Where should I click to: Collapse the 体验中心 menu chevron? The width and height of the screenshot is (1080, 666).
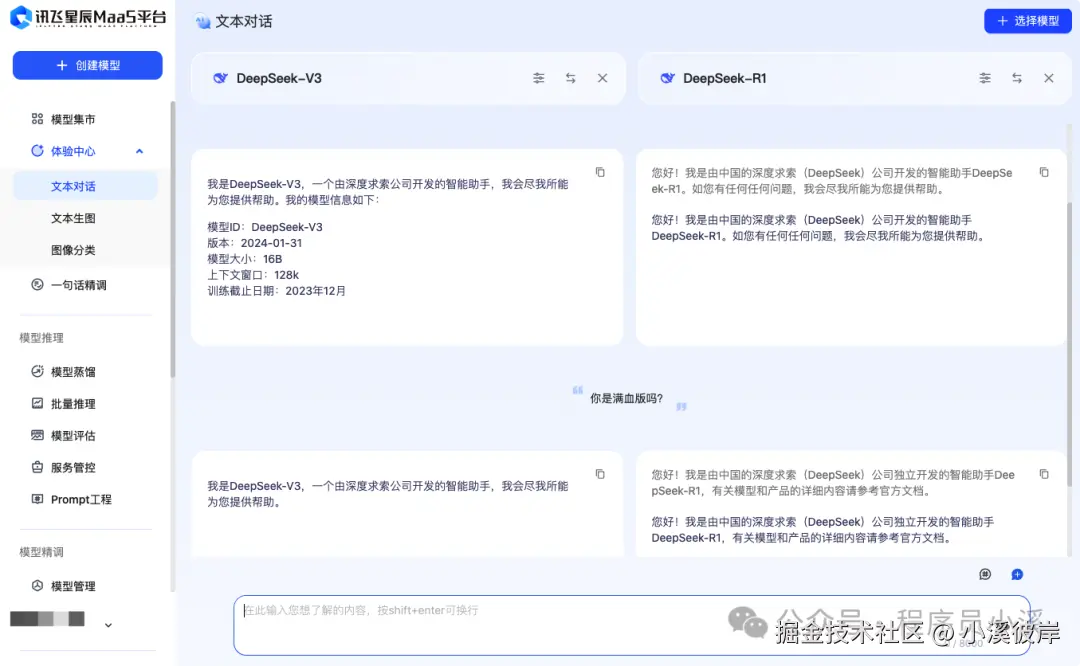pos(139,151)
